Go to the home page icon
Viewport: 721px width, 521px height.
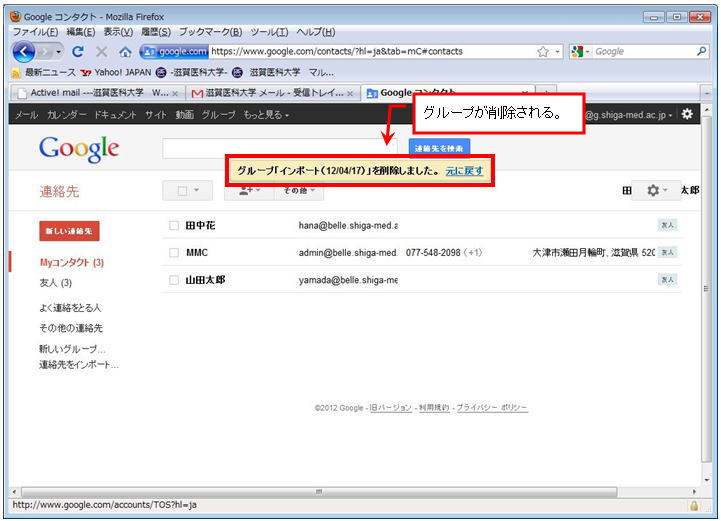coord(125,52)
